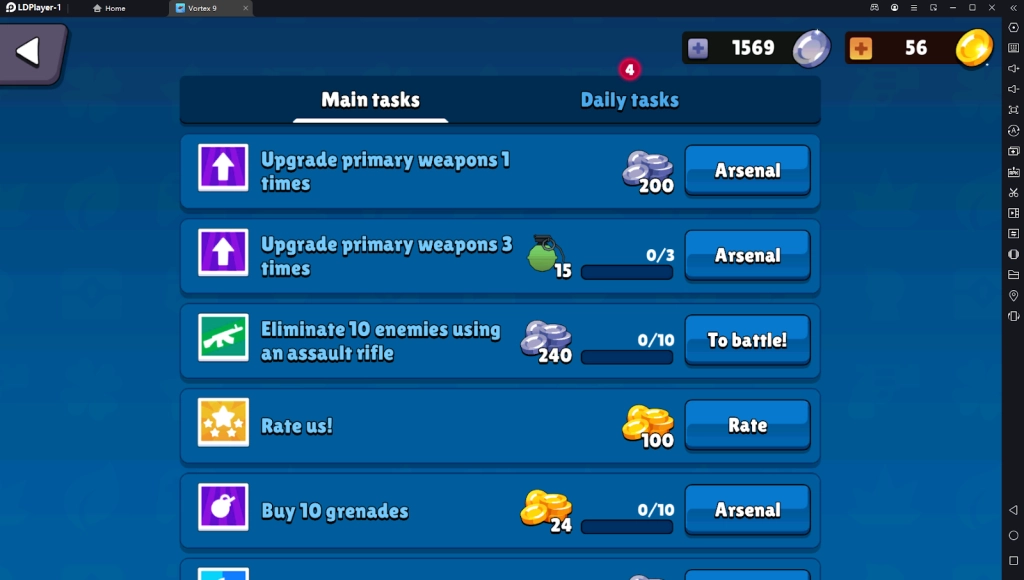The width and height of the screenshot is (1024, 580).
Task: Select the Main tasks tab
Action: click(370, 100)
